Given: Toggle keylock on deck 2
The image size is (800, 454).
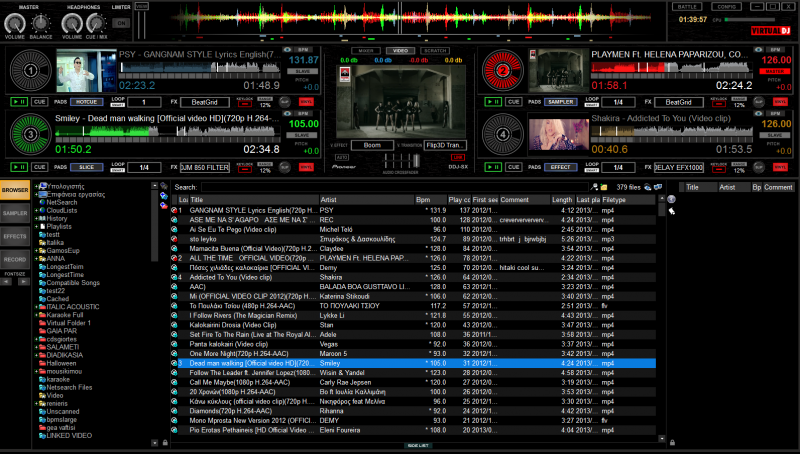Looking at the screenshot, I should (x=719, y=104).
